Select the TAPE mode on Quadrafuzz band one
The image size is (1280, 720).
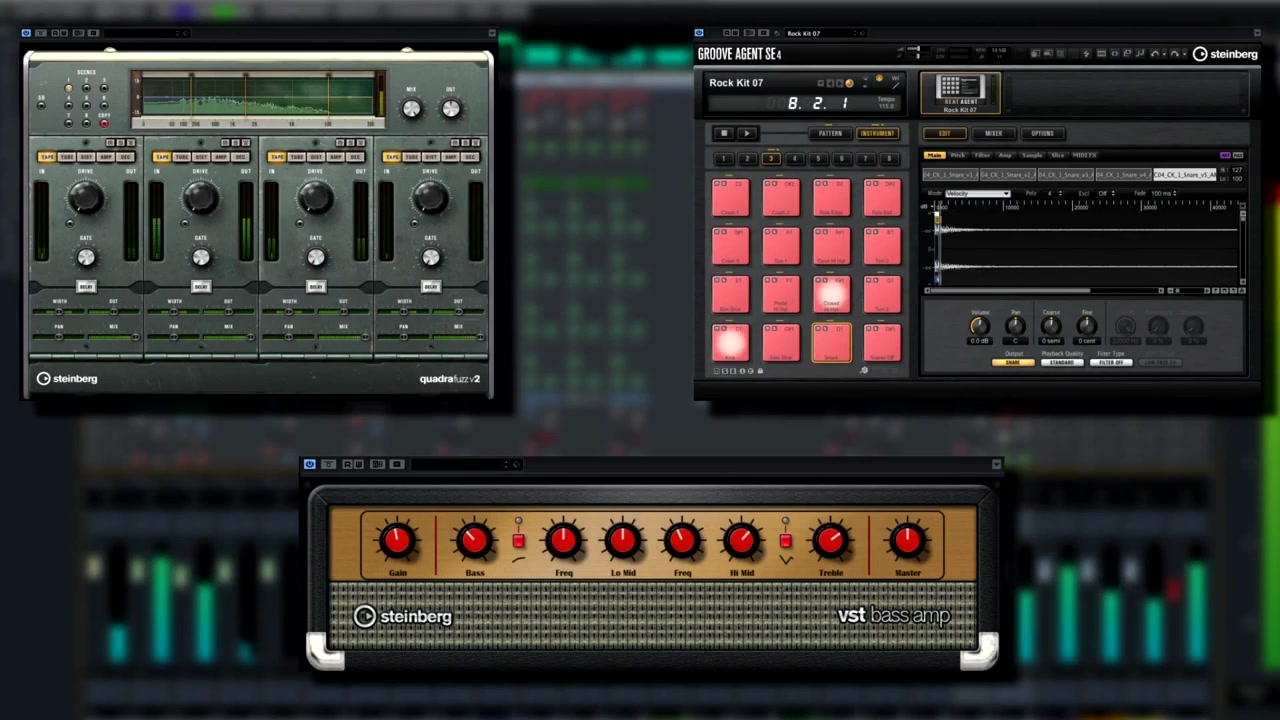pos(47,157)
